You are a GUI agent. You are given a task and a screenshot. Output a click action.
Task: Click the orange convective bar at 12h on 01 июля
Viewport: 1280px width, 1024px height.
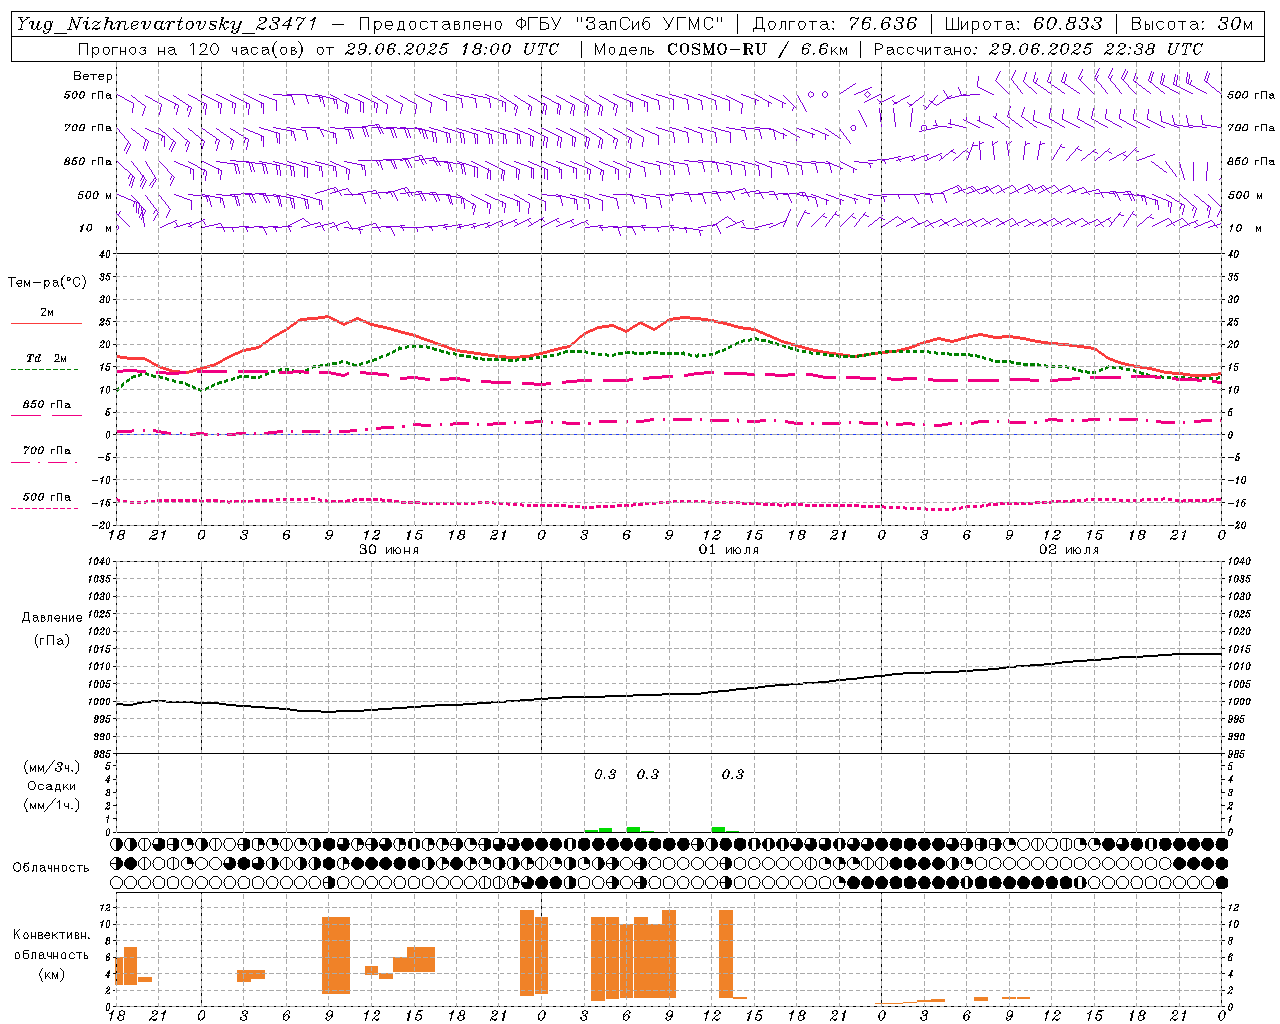726,953
